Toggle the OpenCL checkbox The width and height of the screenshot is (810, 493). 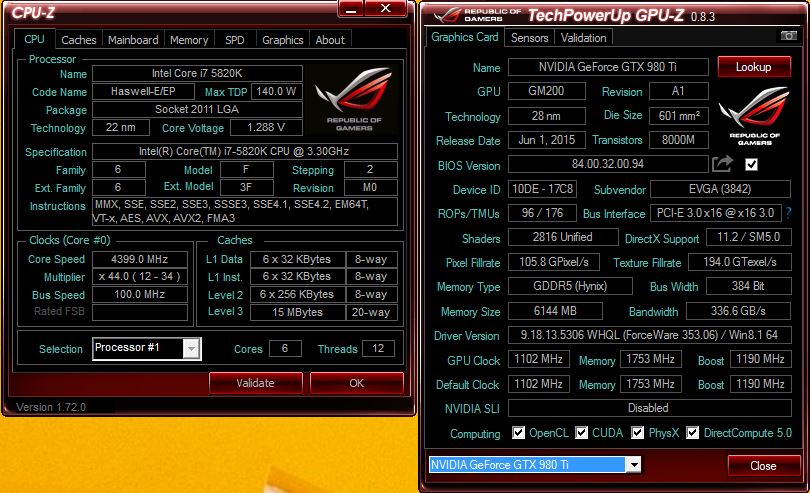519,433
